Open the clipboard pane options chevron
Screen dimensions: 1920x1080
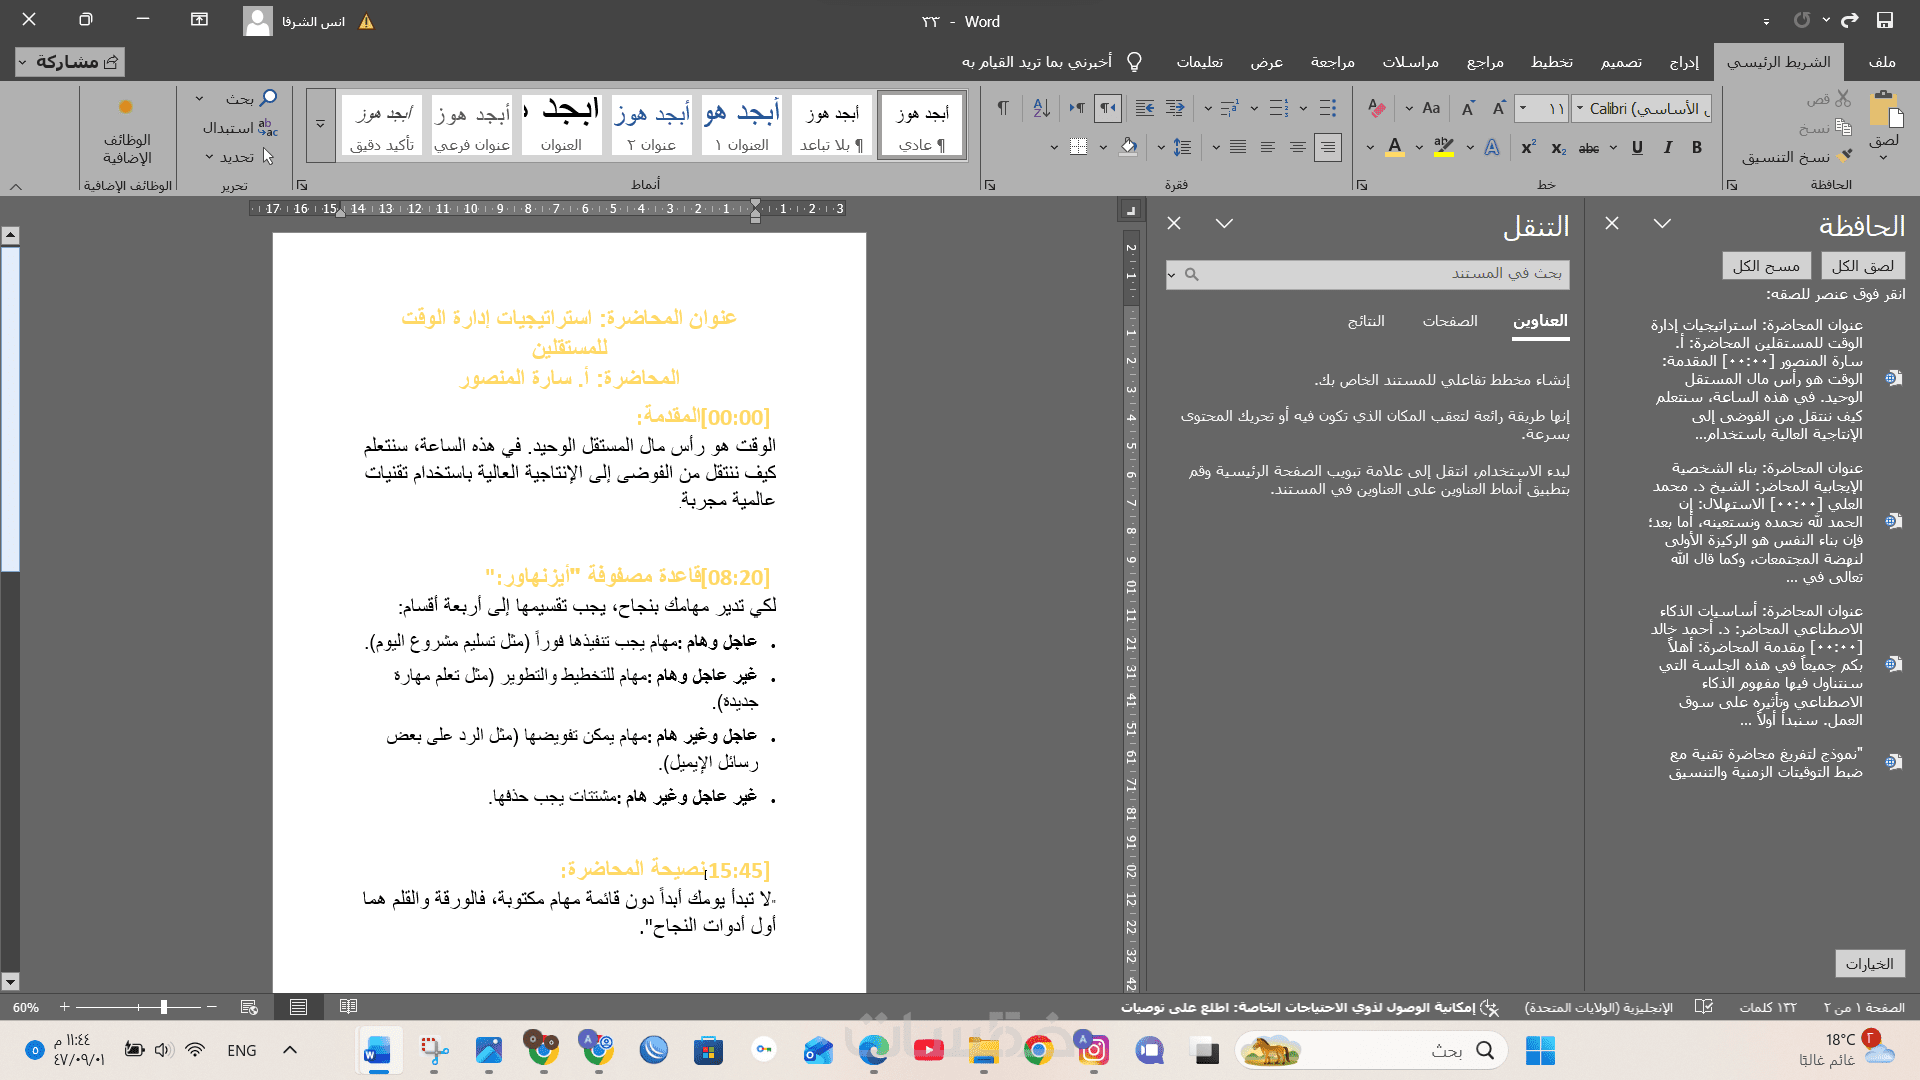click(1662, 224)
